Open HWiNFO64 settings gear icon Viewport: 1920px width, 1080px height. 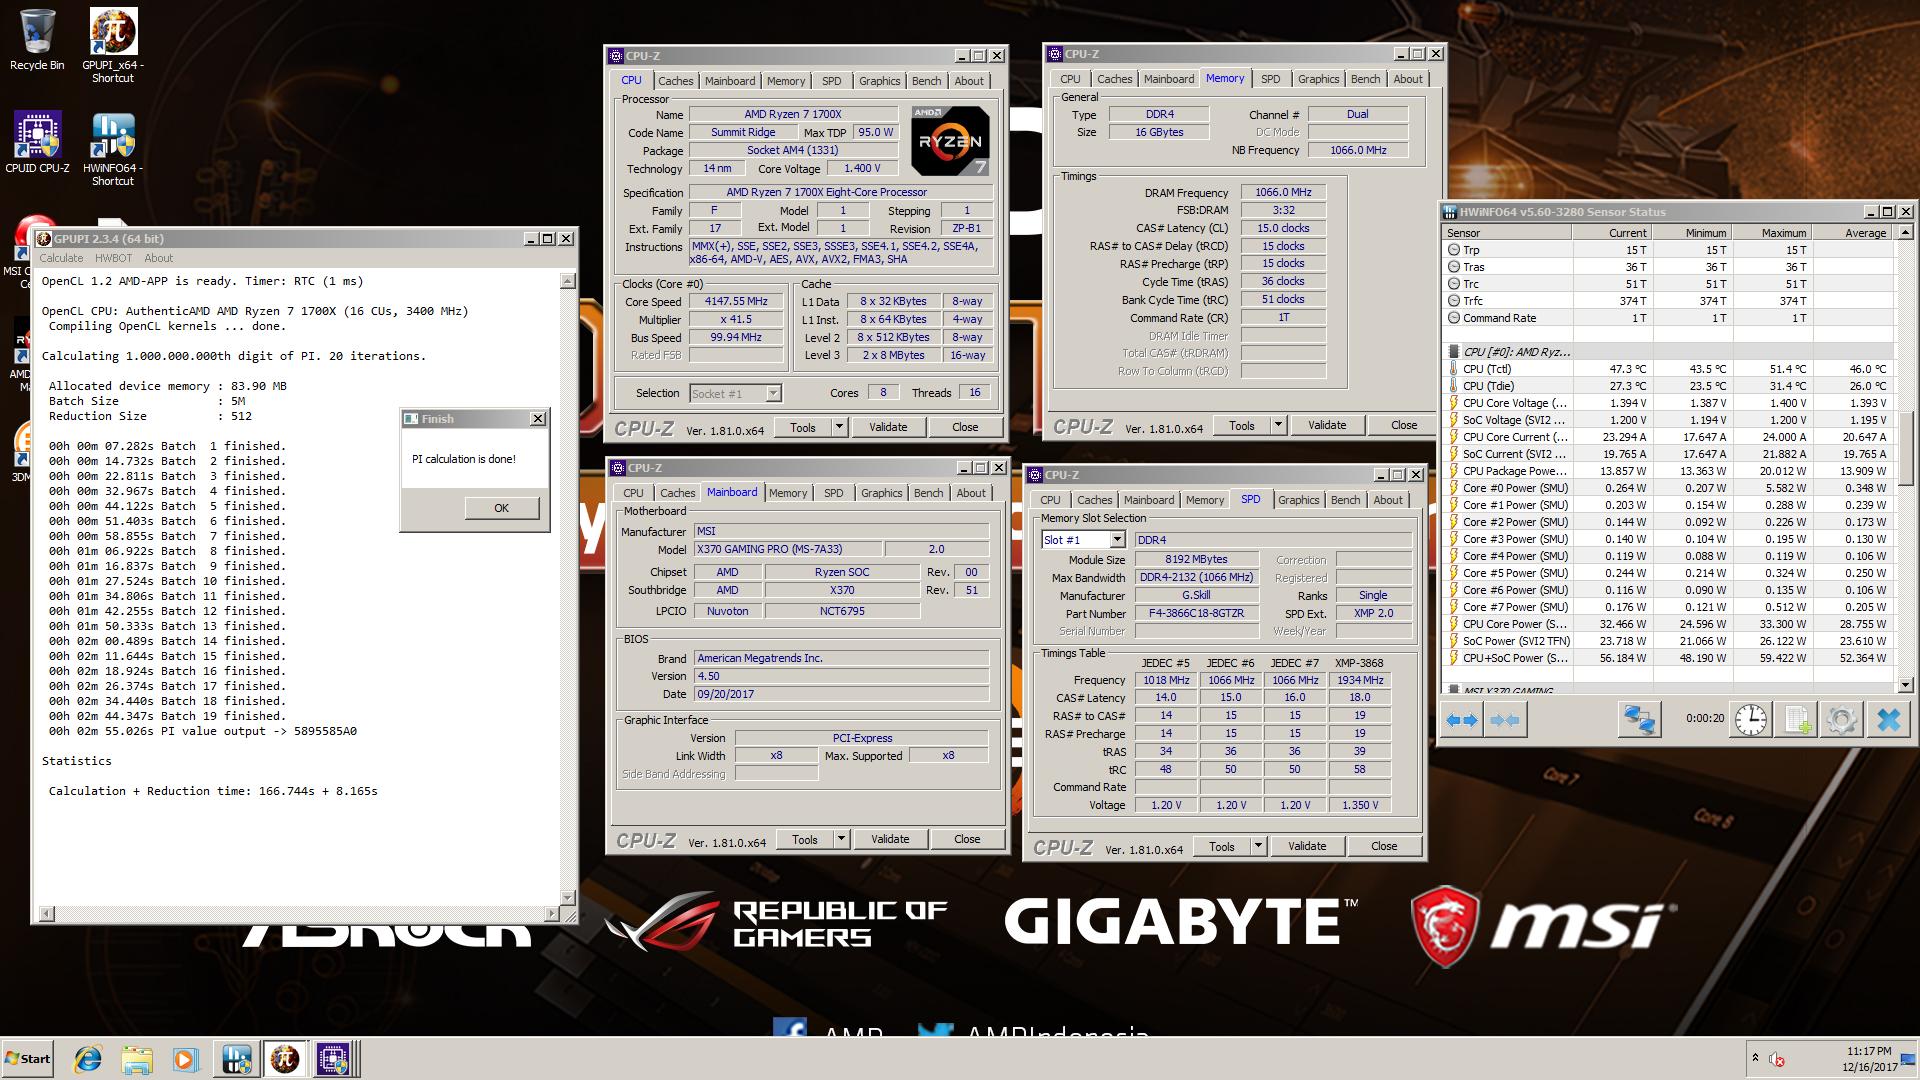1841,720
